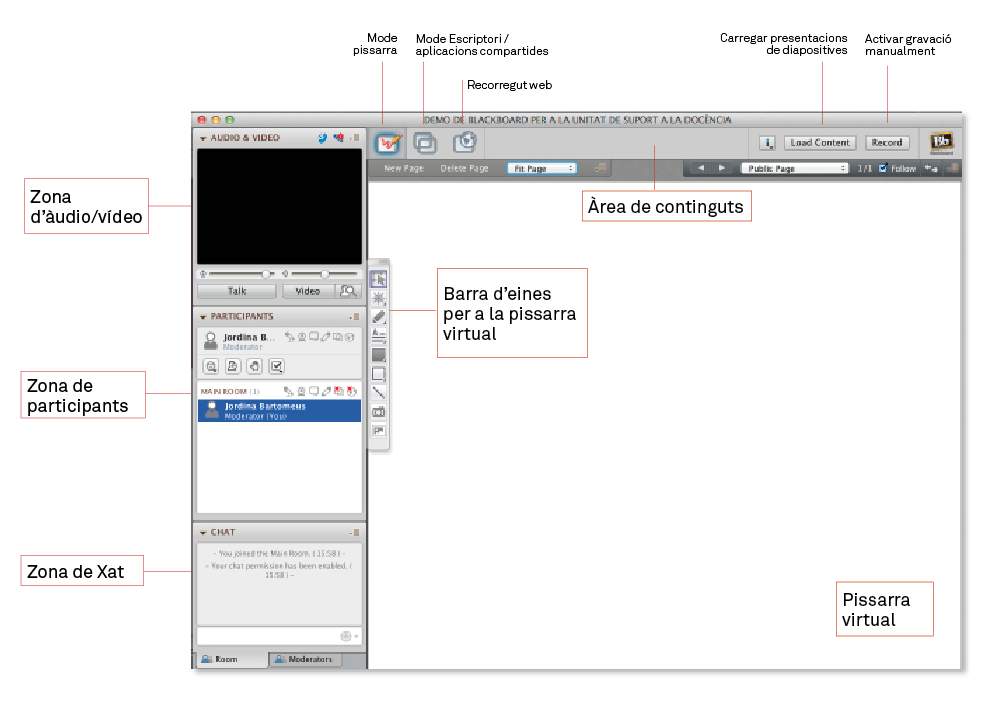Click the screenshot camera tool

(x=379, y=412)
